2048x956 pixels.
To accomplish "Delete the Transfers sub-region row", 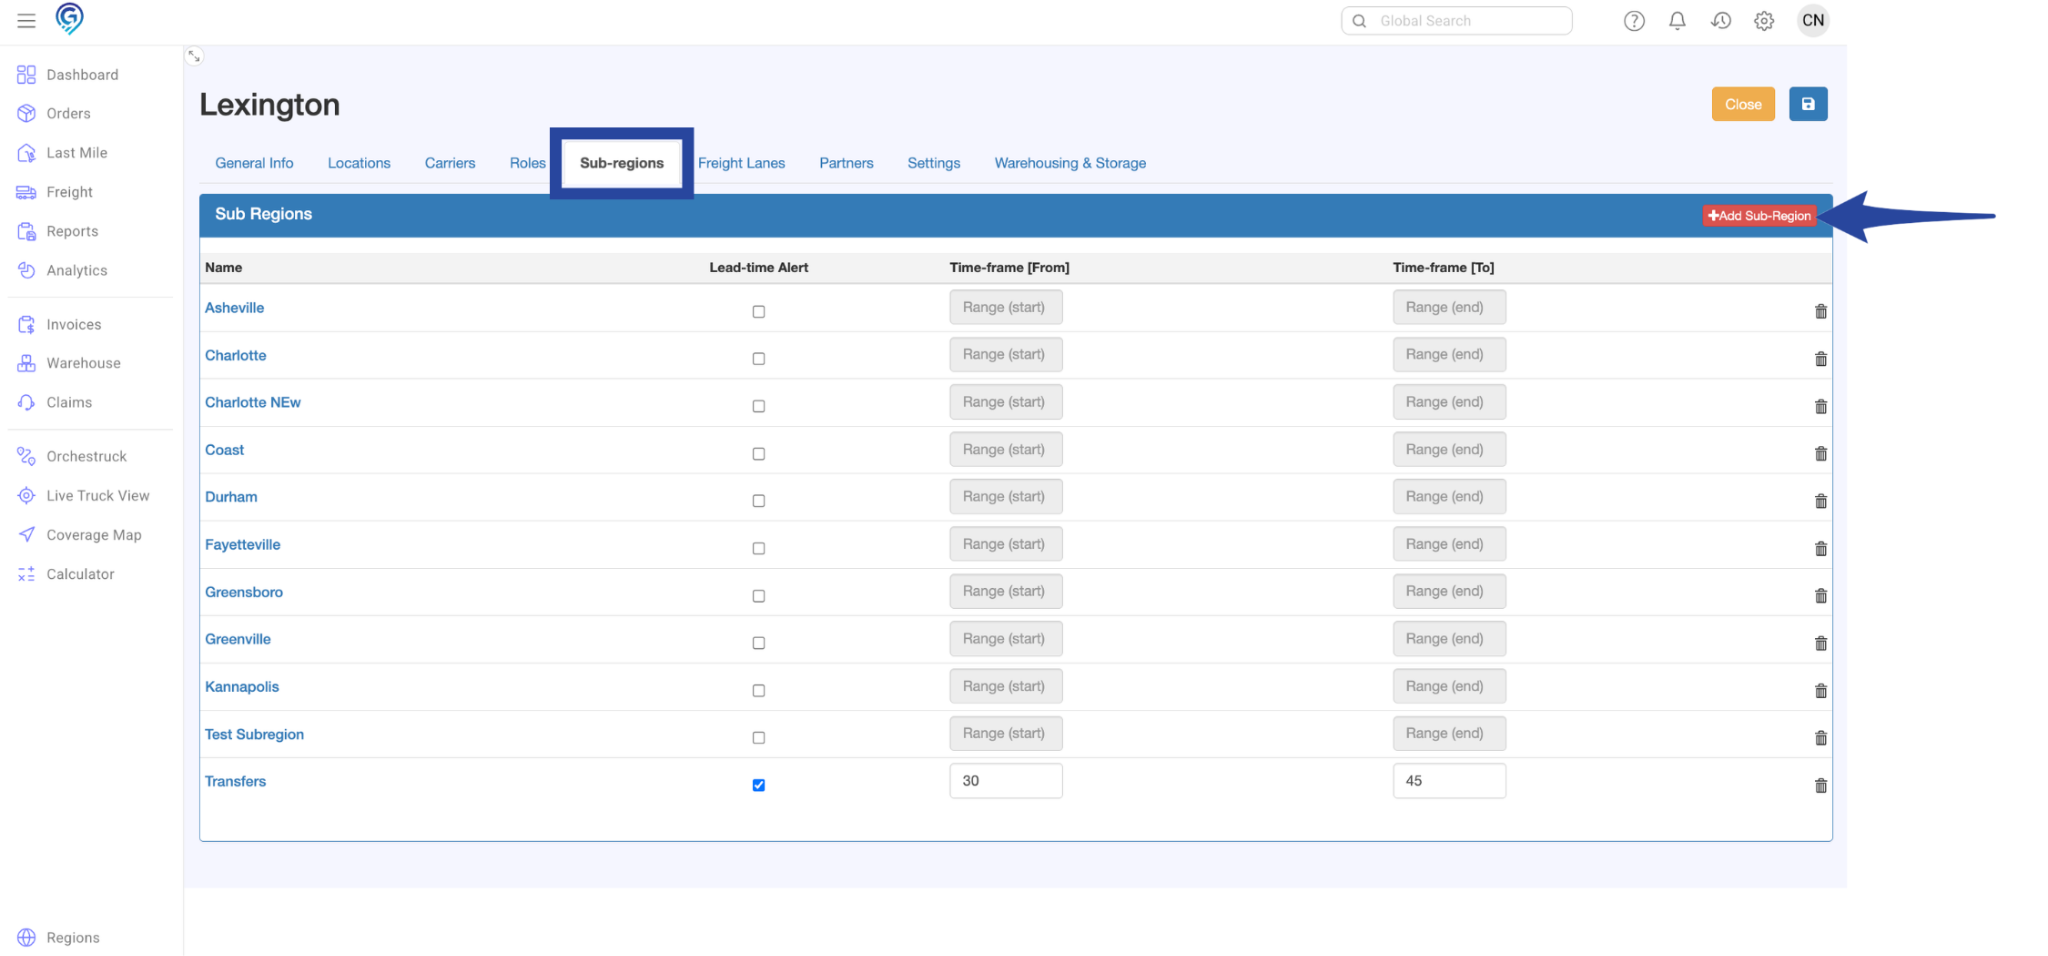I will click(1820, 786).
